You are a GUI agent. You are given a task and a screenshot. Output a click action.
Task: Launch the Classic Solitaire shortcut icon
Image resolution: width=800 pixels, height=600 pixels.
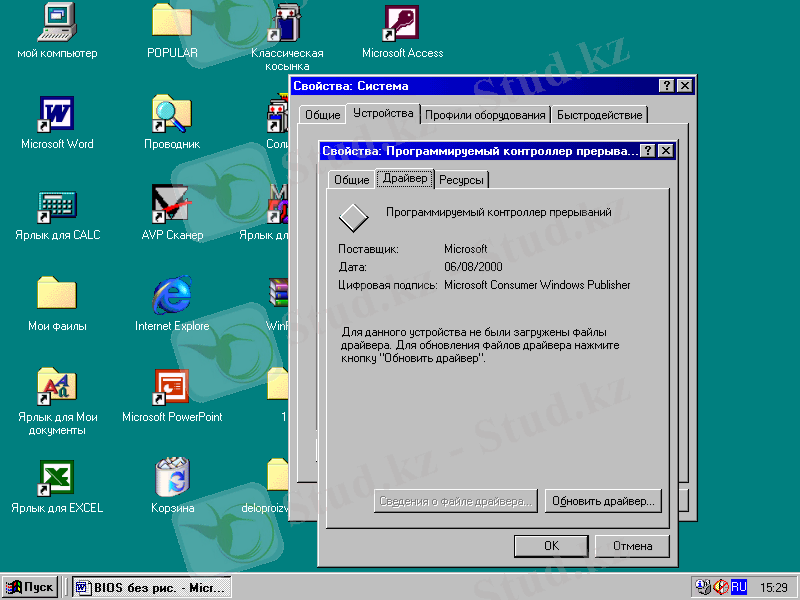click(286, 23)
